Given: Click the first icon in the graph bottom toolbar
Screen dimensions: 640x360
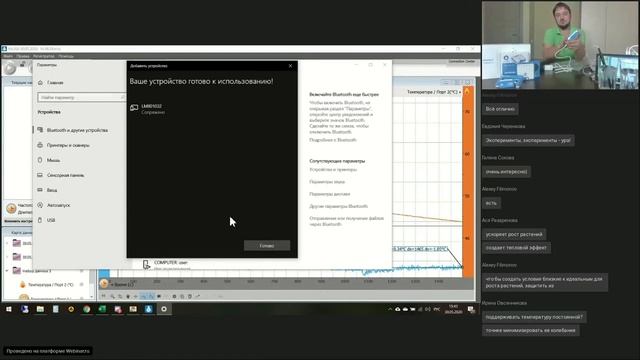Looking at the screenshot, I should point(104,296).
